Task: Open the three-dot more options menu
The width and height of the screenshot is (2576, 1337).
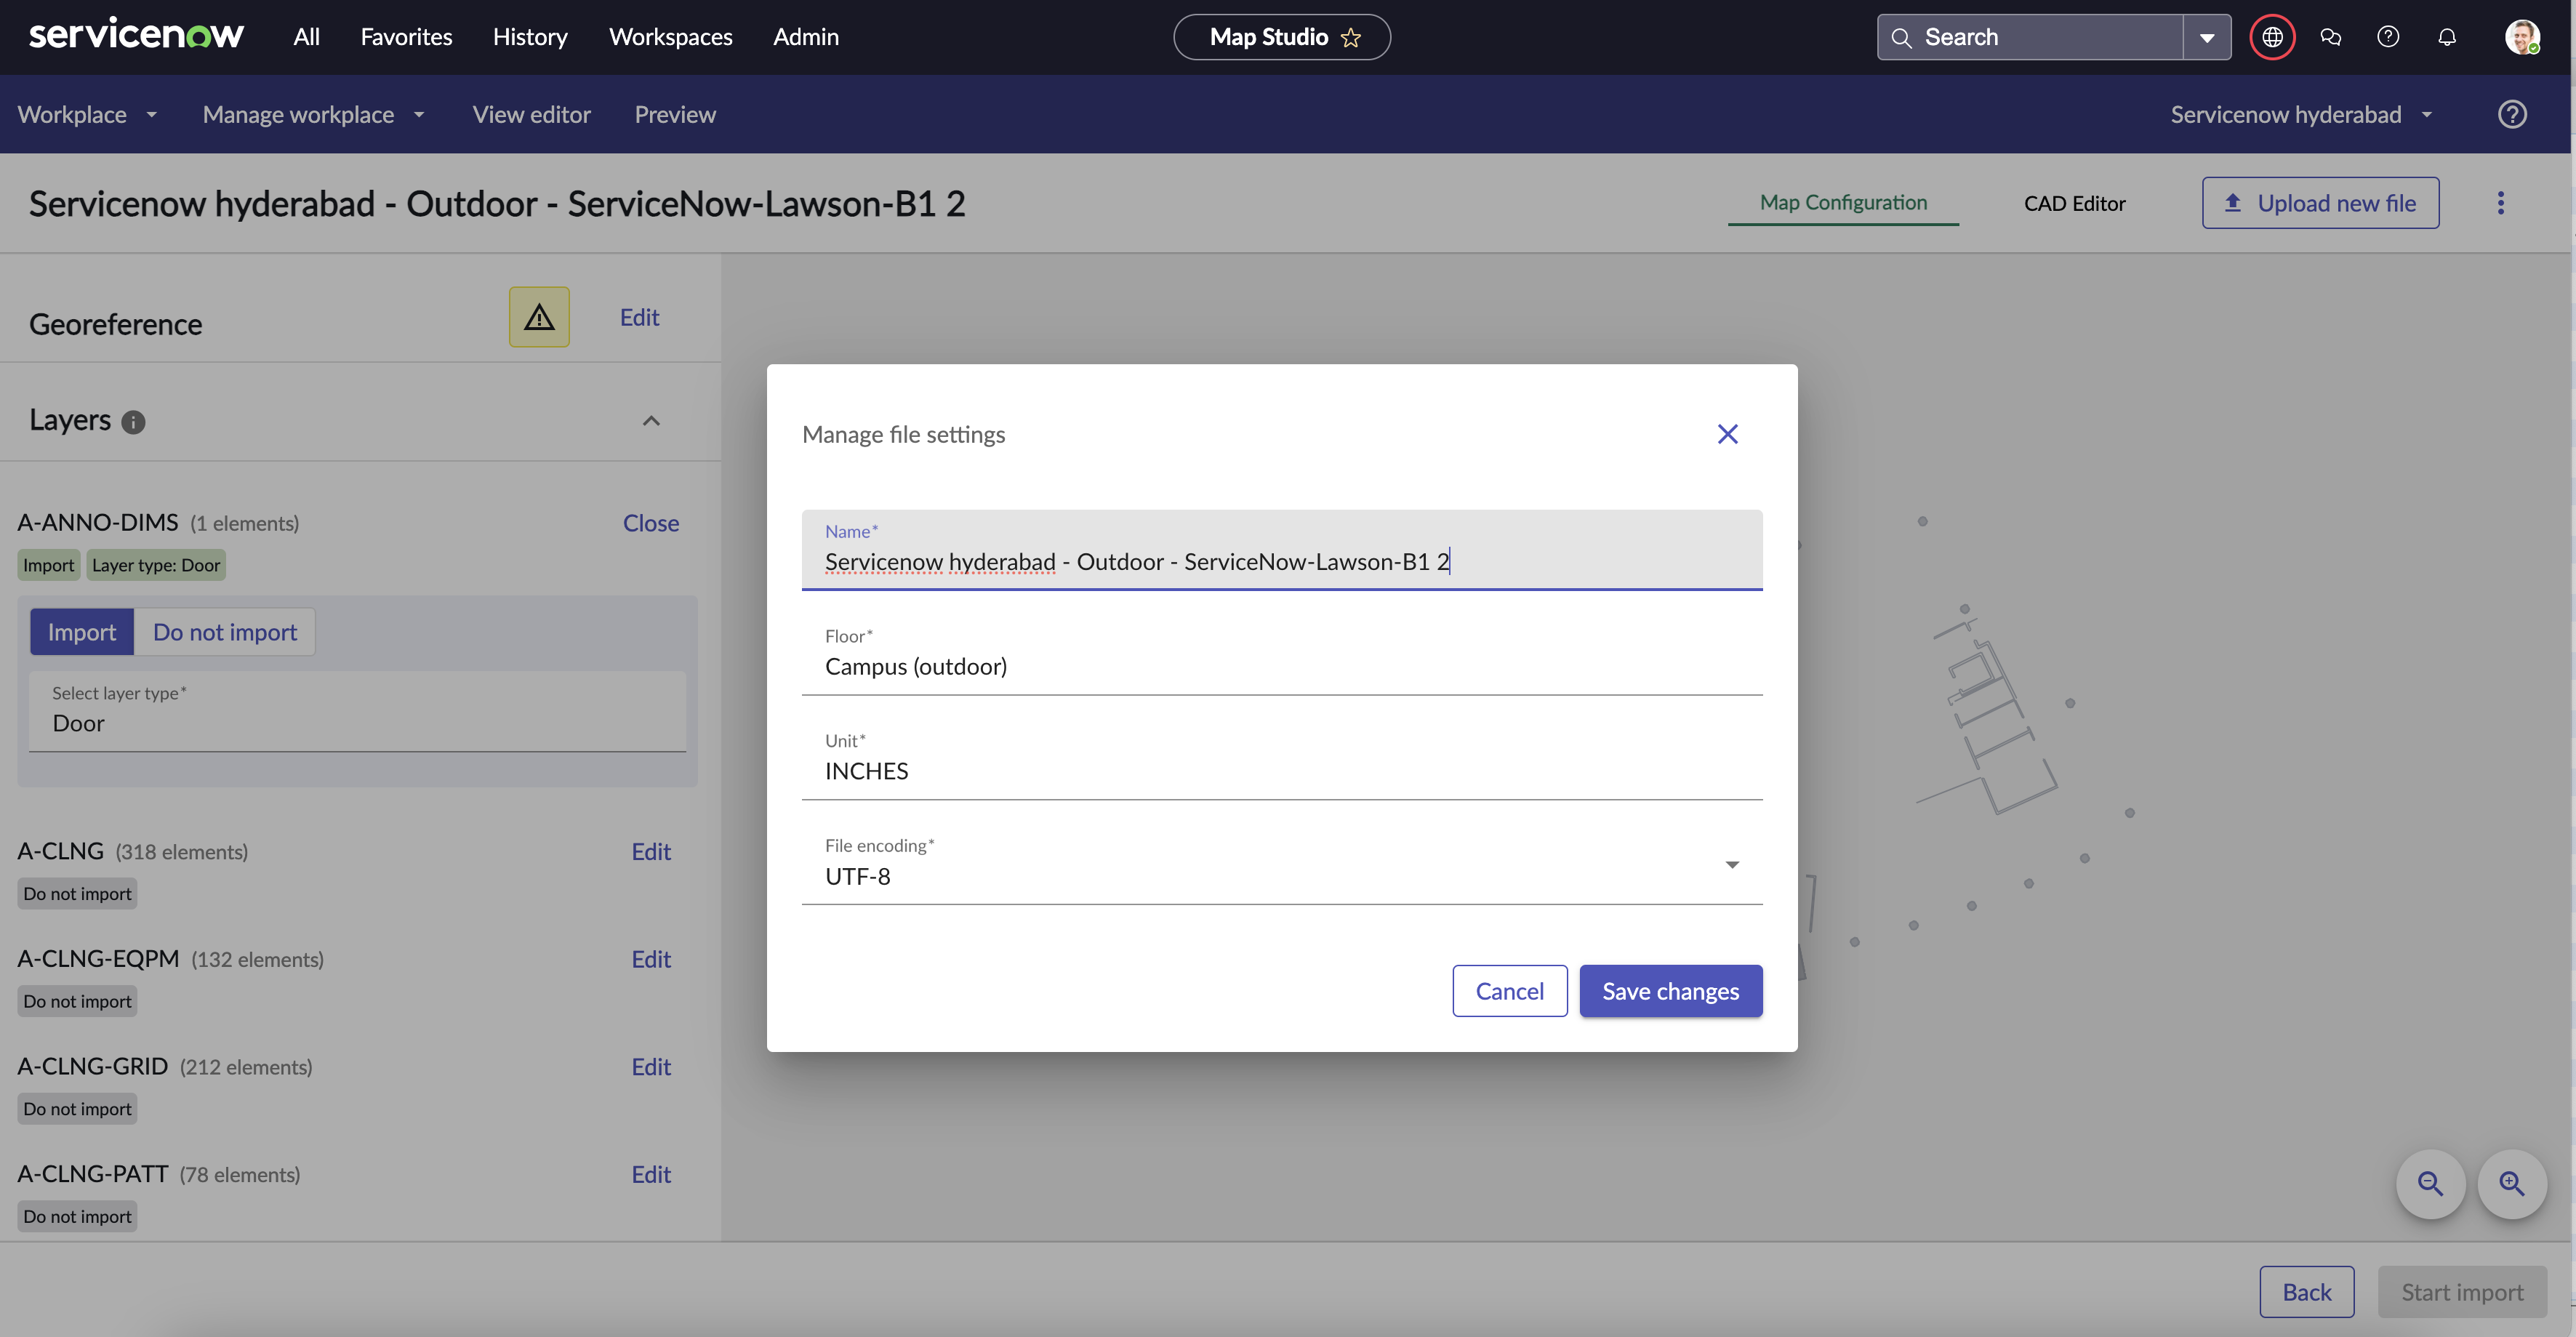Action: (2500, 203)
